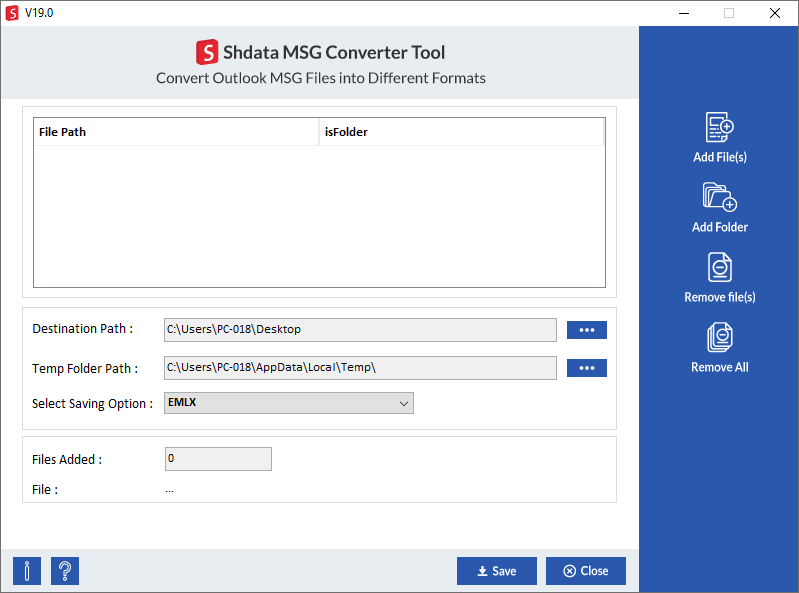Browse for Temp Folder Path with the dots button

[587, 368]
